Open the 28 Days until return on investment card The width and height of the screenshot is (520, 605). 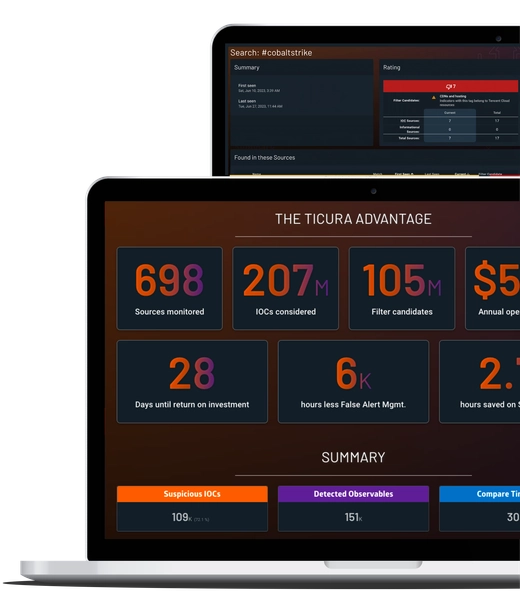click(x=192, y=382)
